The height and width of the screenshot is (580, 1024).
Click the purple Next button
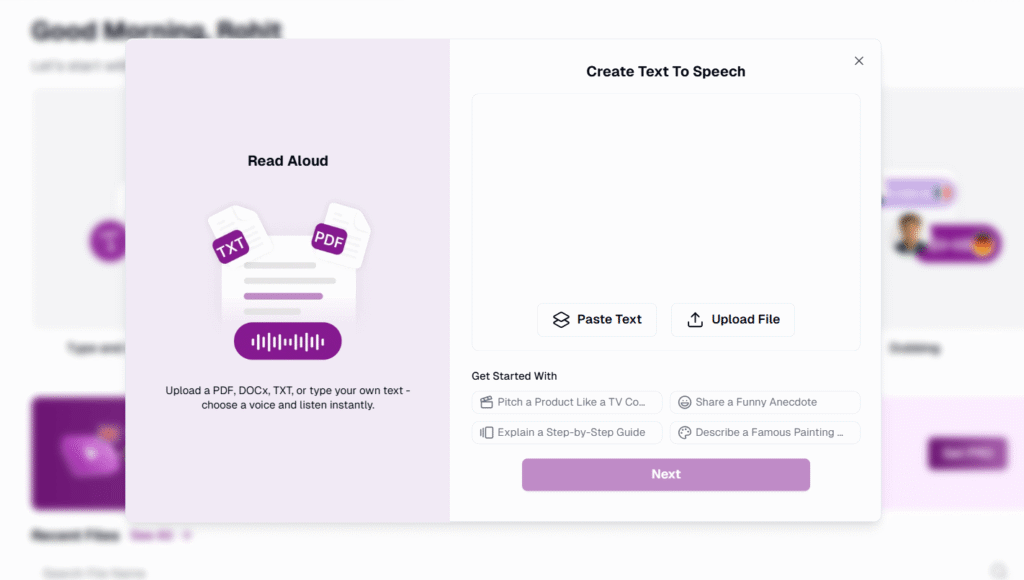(x=665, y=474)
